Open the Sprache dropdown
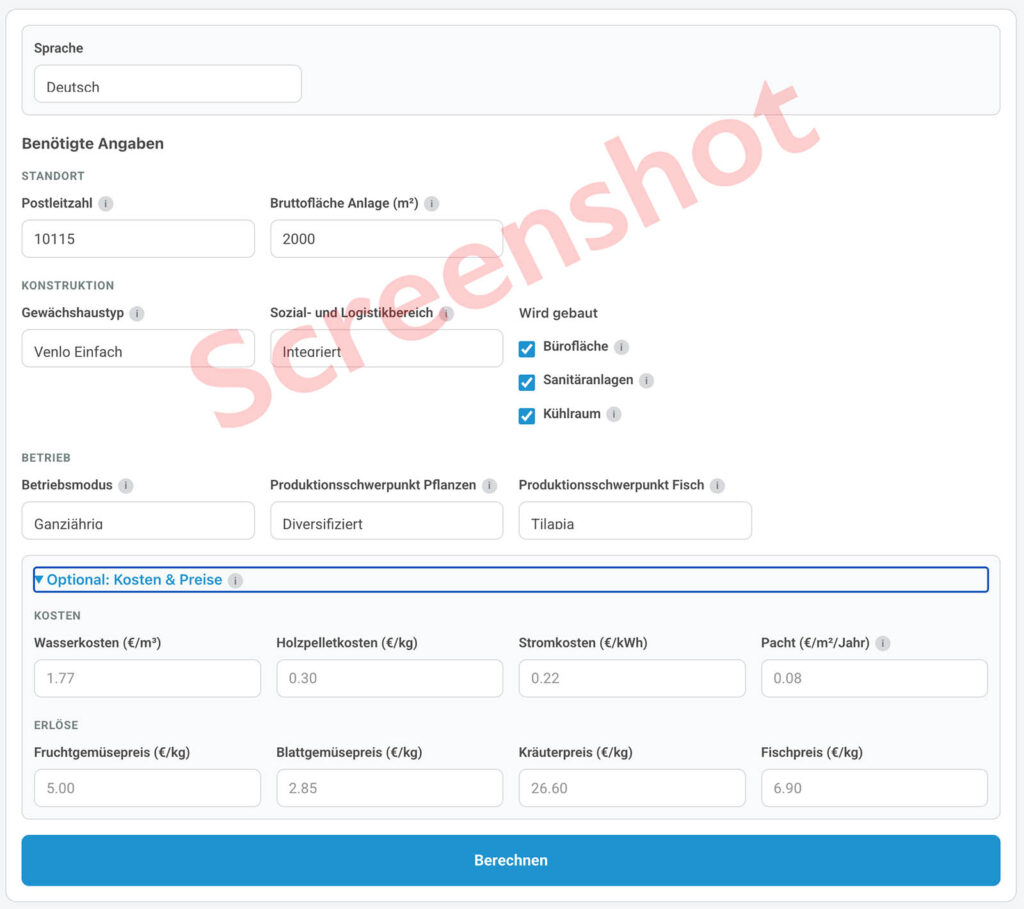The width and height of the screenshot is (1024, 909). pyautogui.click(x=167, y=85)
